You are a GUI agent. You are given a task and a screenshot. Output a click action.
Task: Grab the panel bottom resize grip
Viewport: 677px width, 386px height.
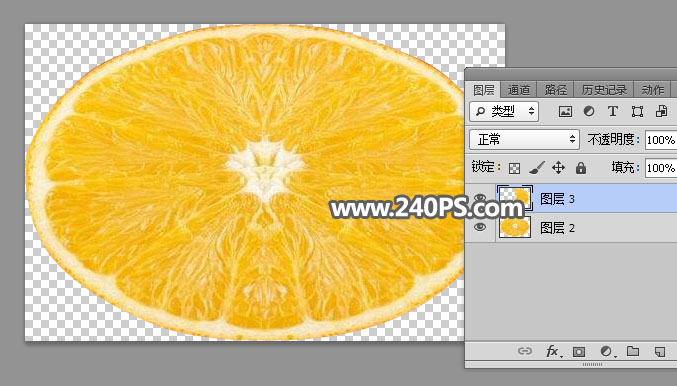(x=592, y=365)
